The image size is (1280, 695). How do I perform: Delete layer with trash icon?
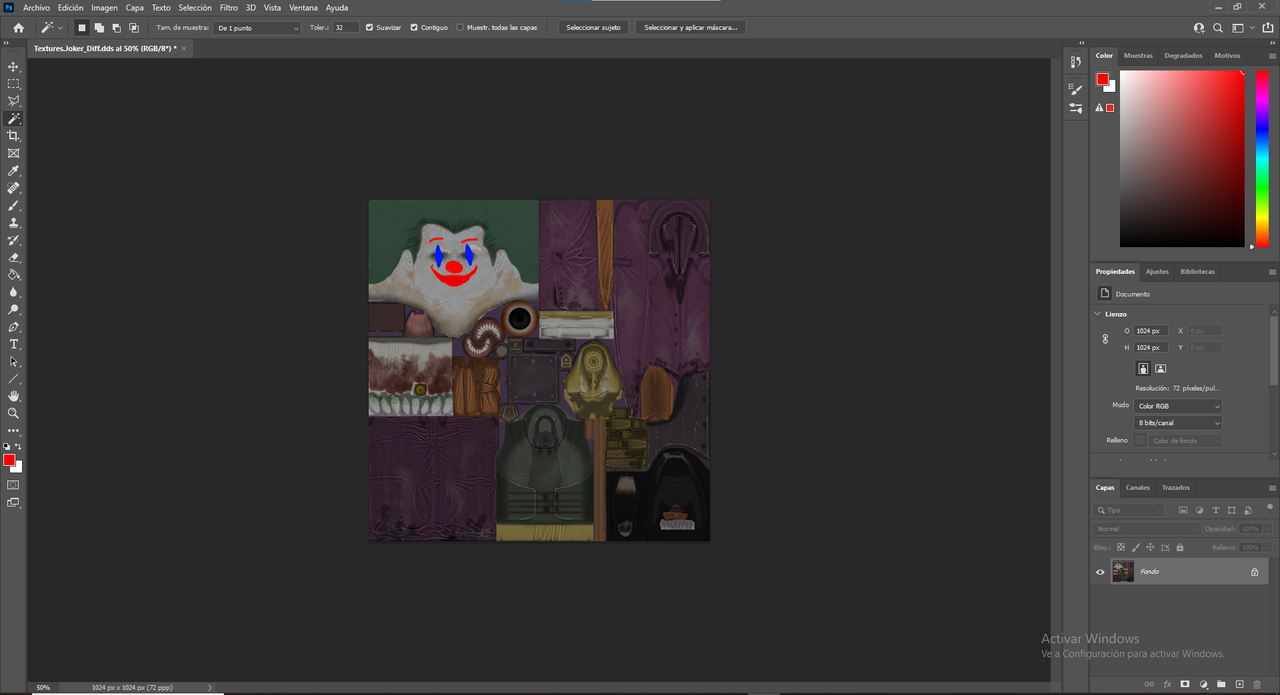tap(1257, 684)
